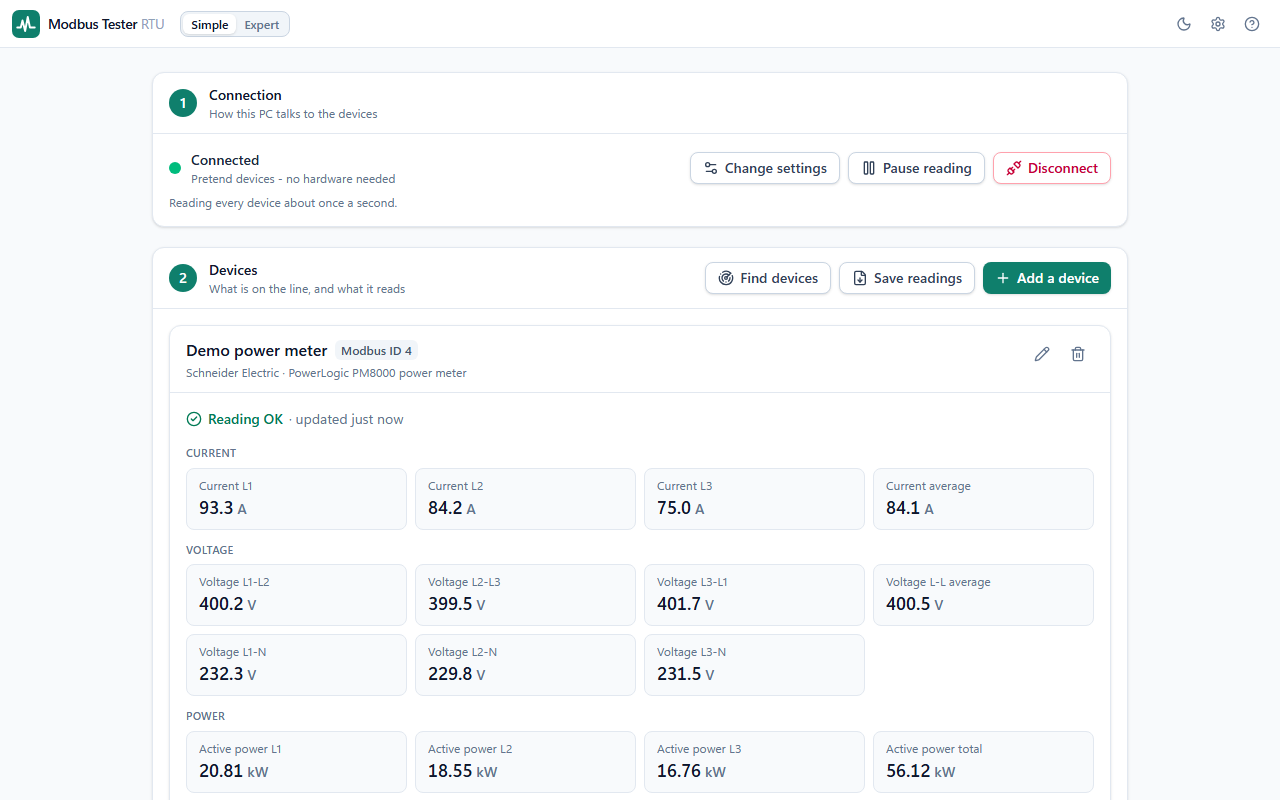Select the Current L3 75.0 A card
Image resolution: width=1280 pixels, height=800 pixels.
point(754,499)
